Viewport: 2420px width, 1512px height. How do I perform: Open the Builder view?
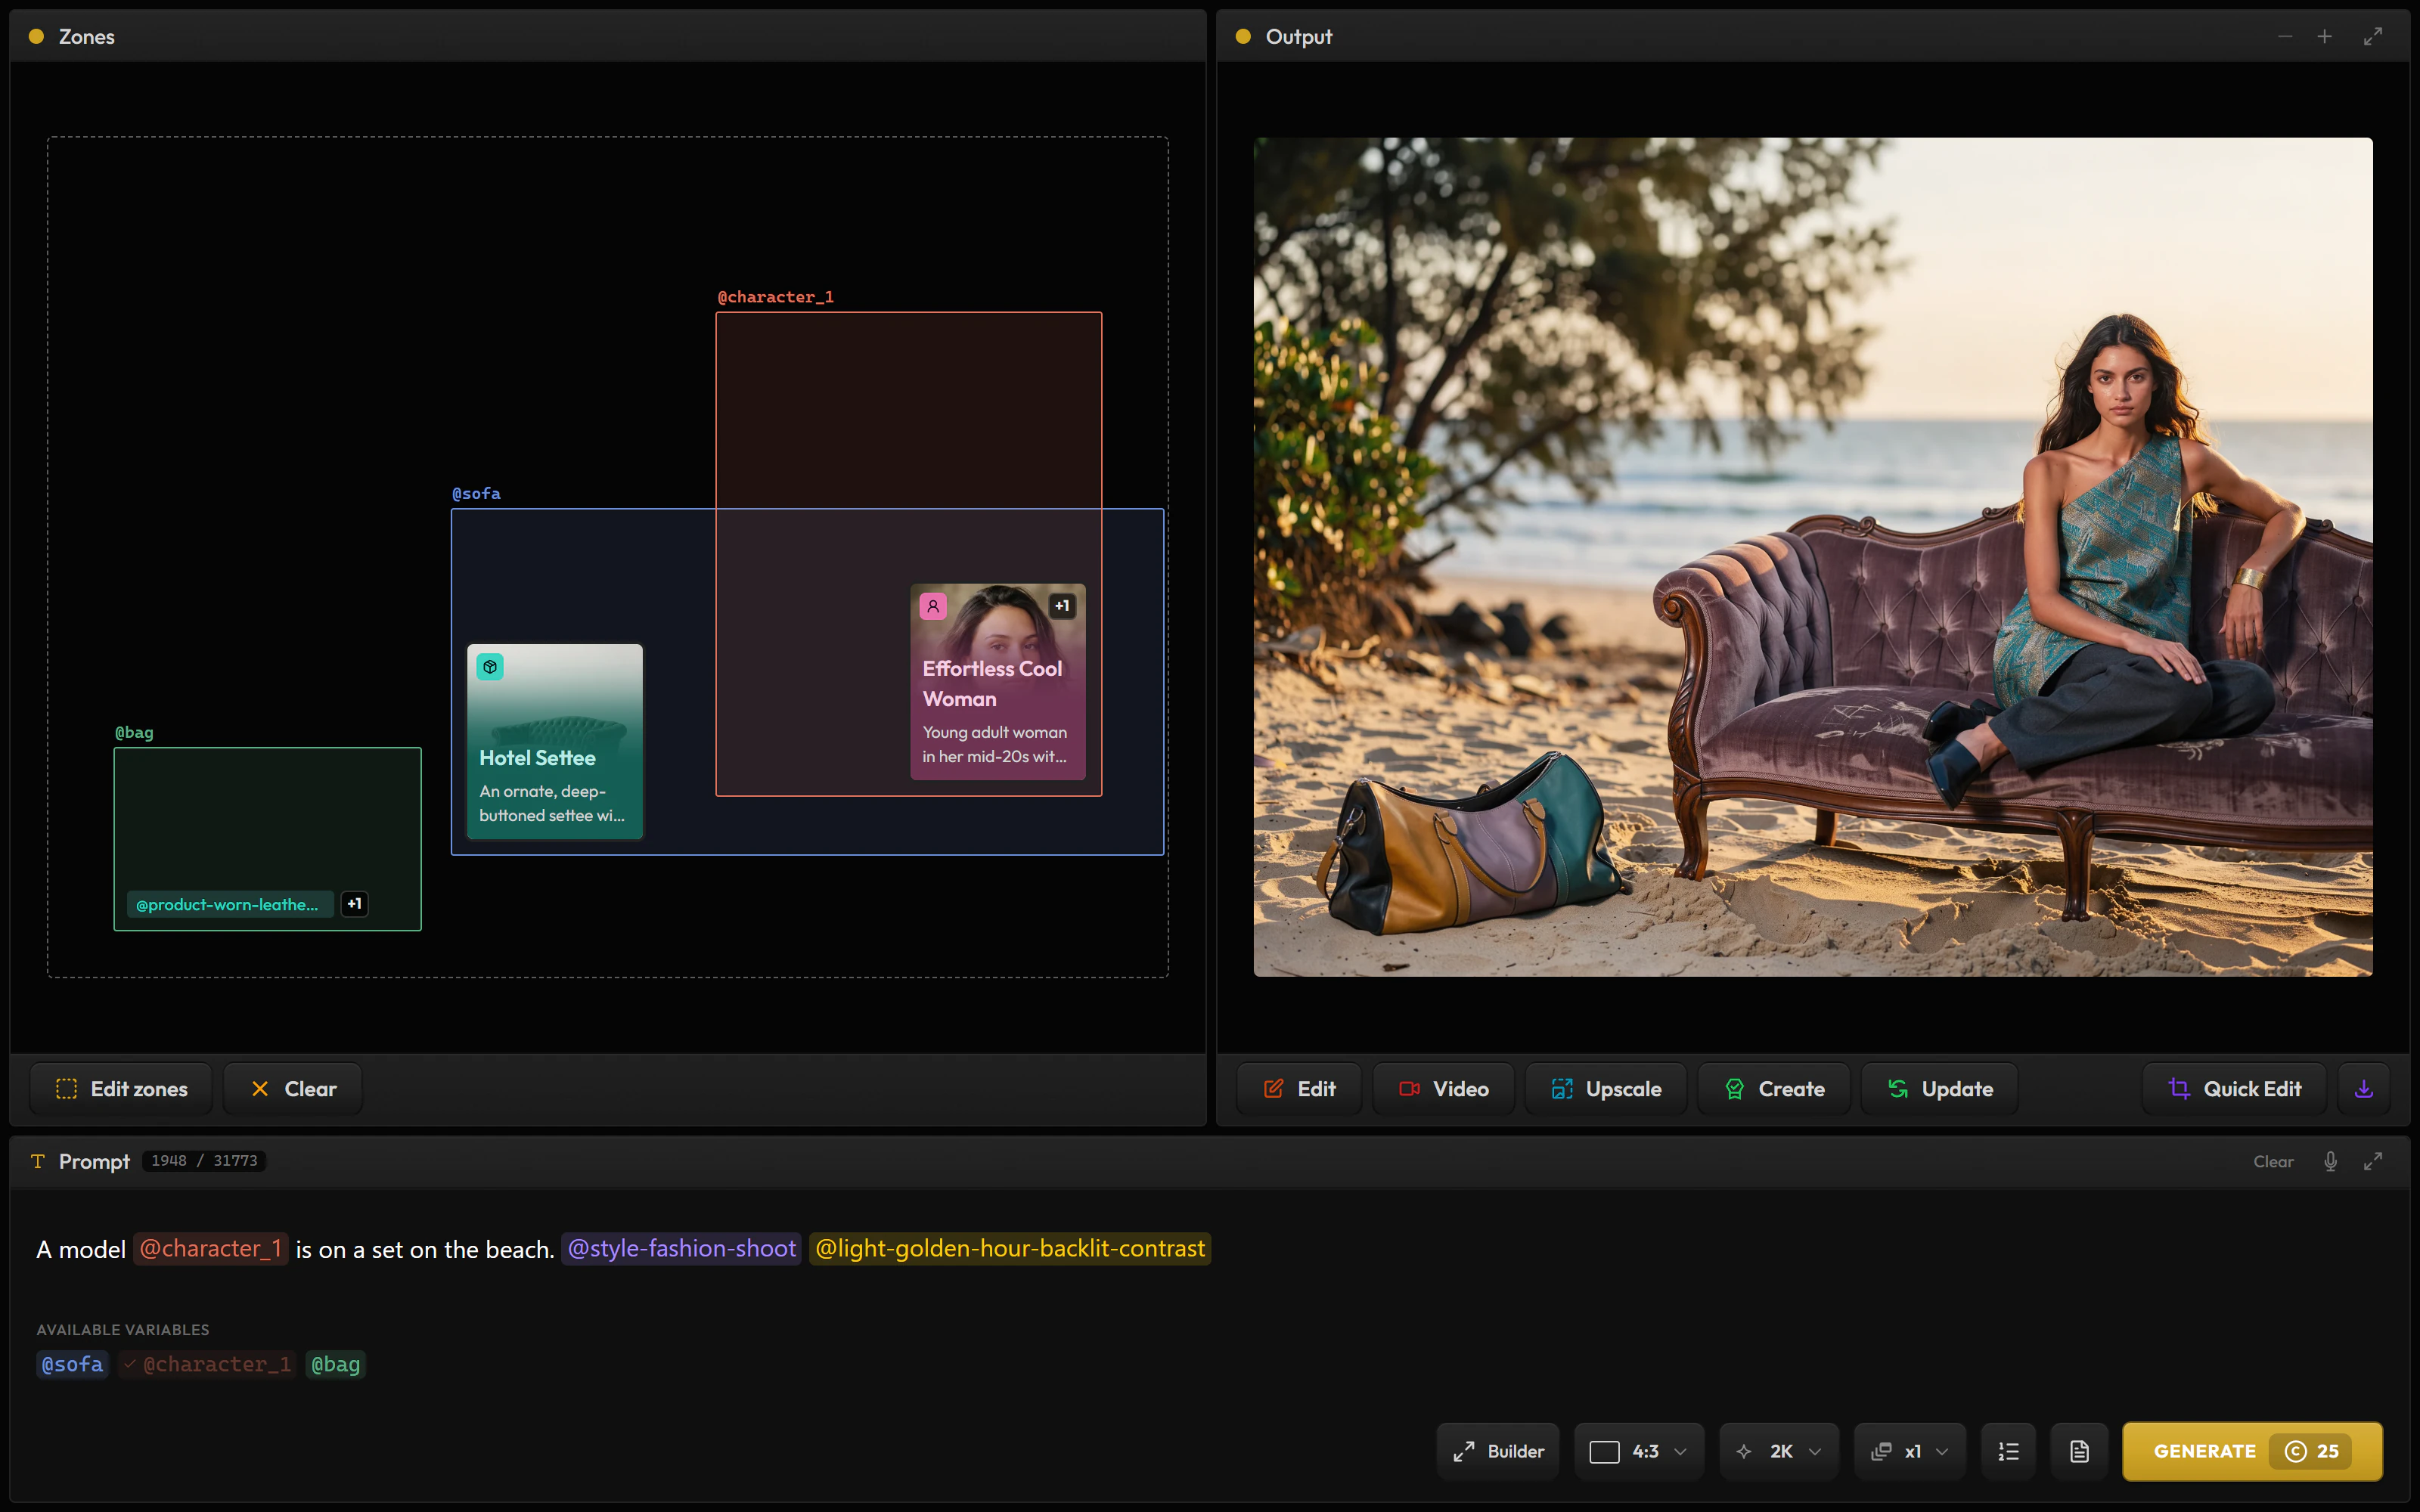coord(1498,1451)
